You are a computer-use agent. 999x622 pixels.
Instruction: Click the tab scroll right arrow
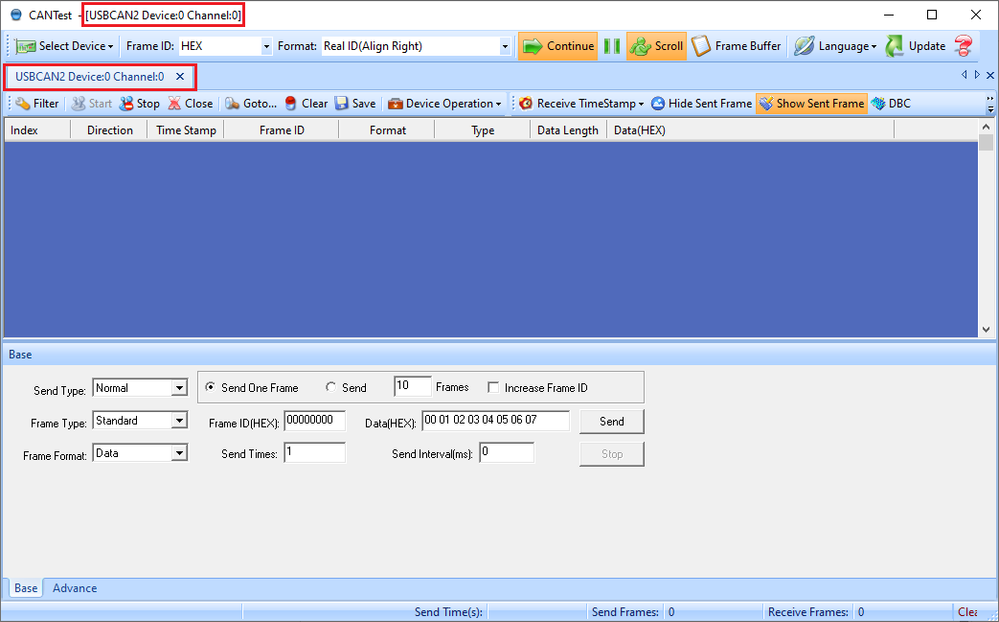coord(977,75)
